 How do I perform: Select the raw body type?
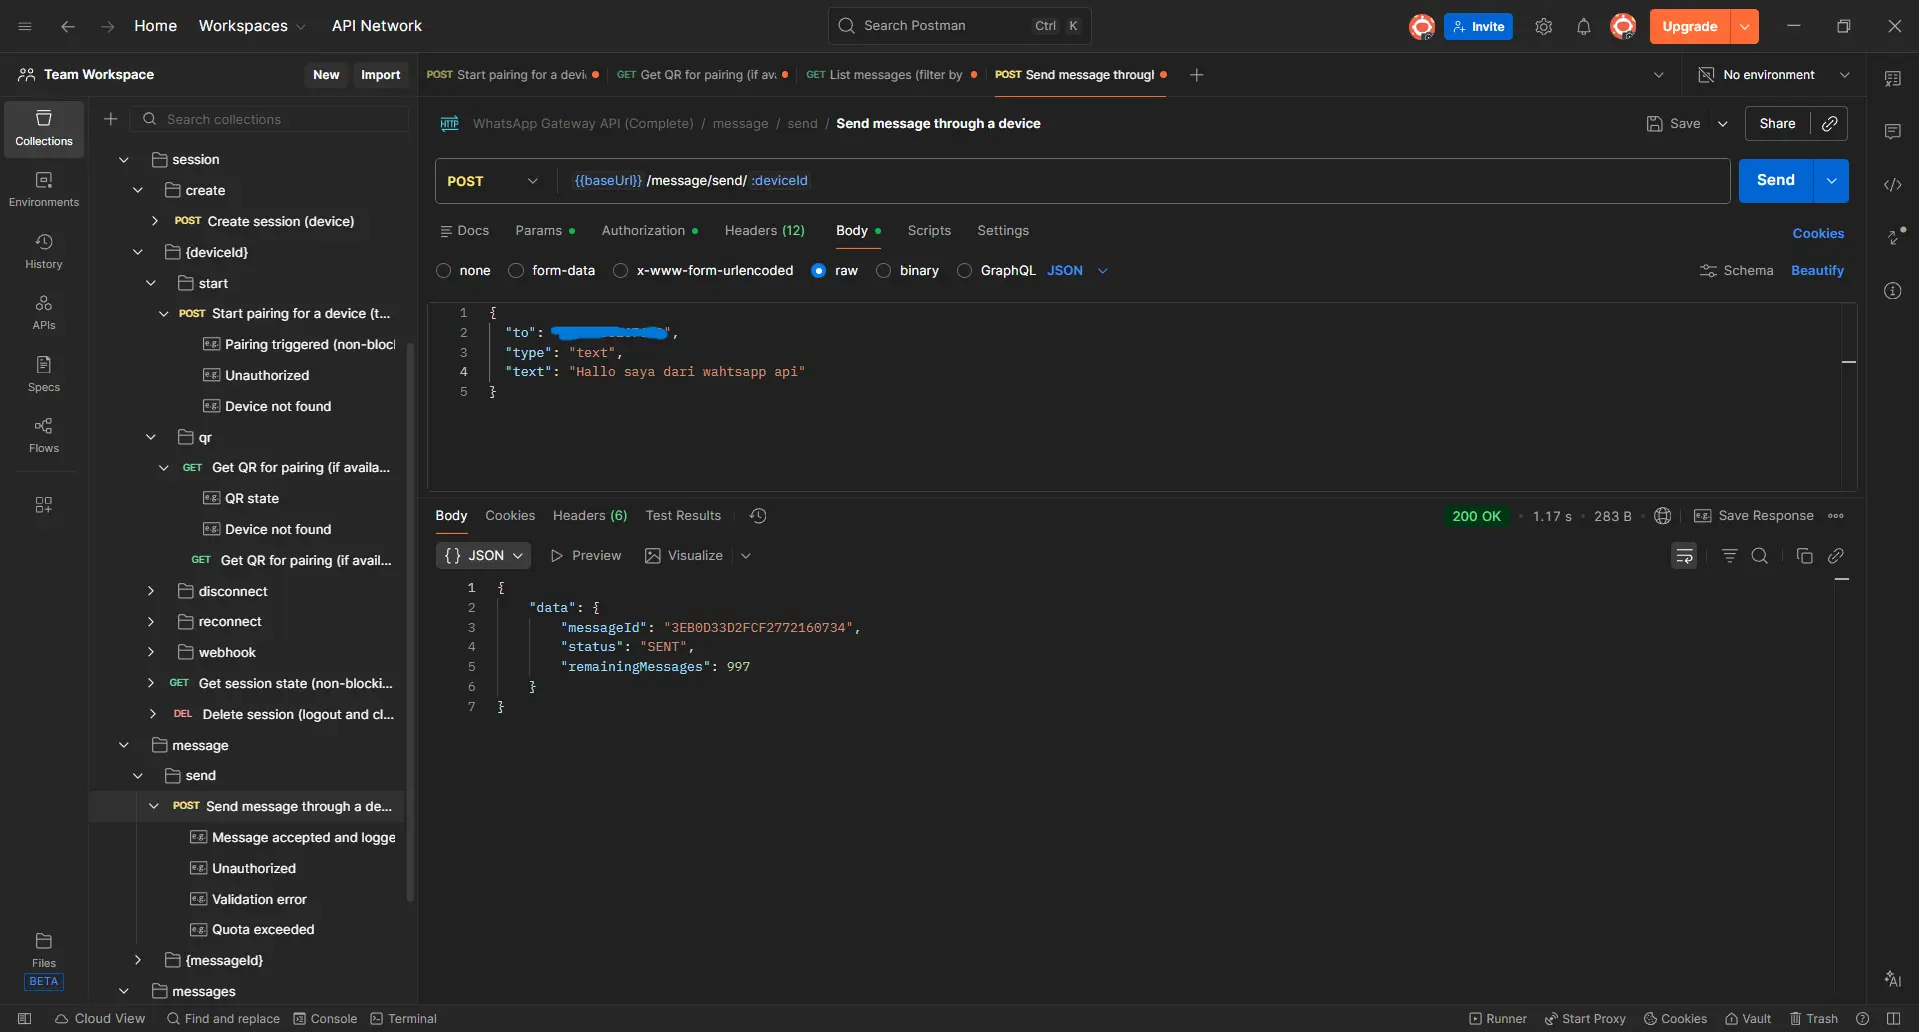tap(819, 271)
